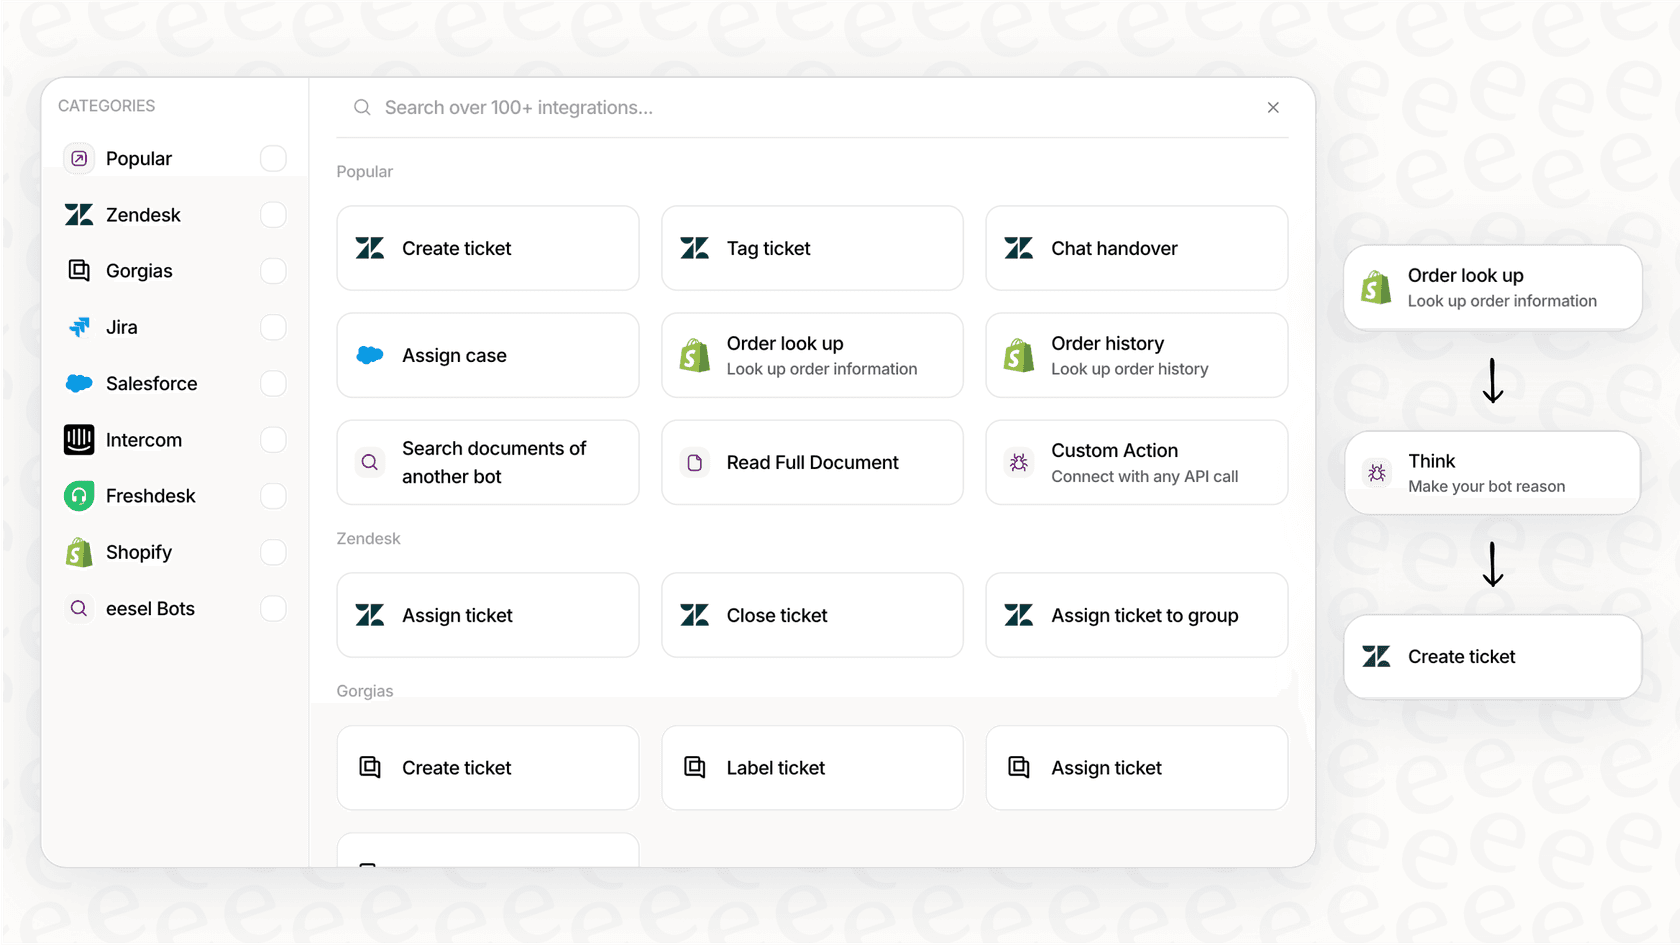Click Zendesk icon on Assign ticket to group
The image size is (1680, 945).
(1019, 615)
